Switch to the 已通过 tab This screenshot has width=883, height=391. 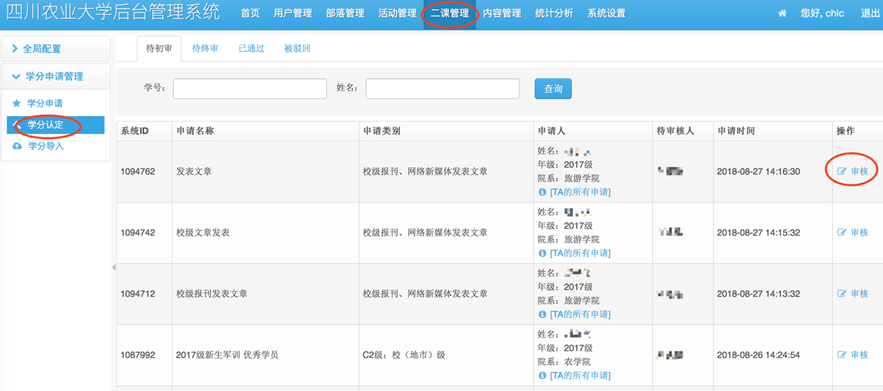pos(251,48)
